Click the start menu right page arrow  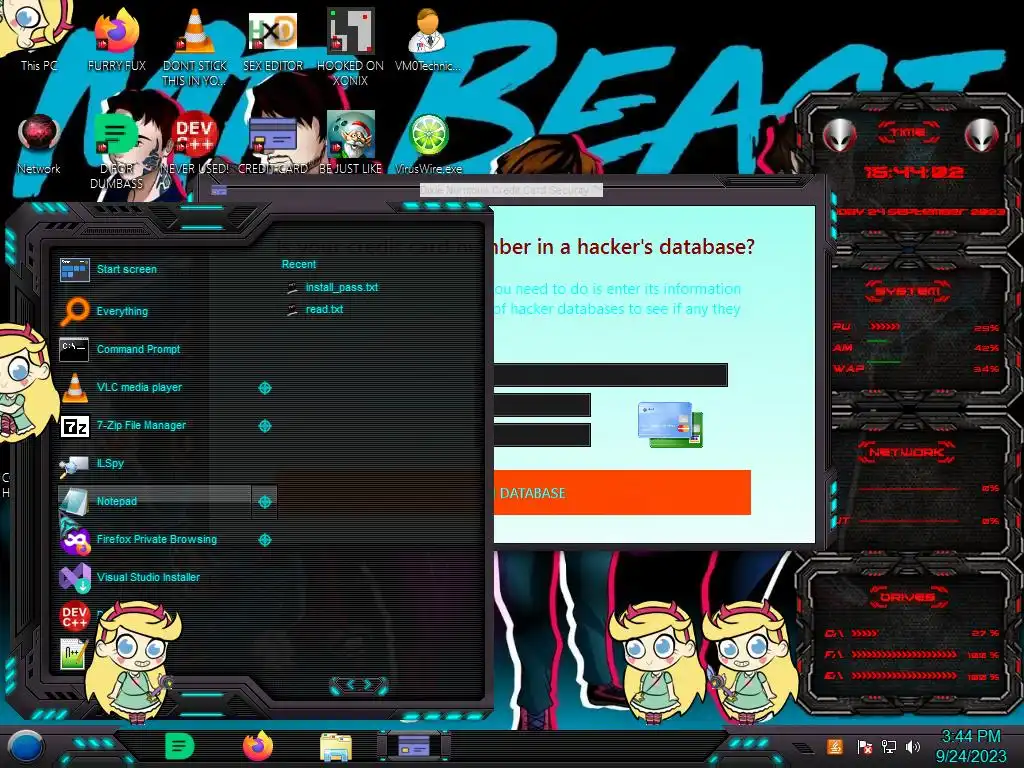tap(368, 684)
